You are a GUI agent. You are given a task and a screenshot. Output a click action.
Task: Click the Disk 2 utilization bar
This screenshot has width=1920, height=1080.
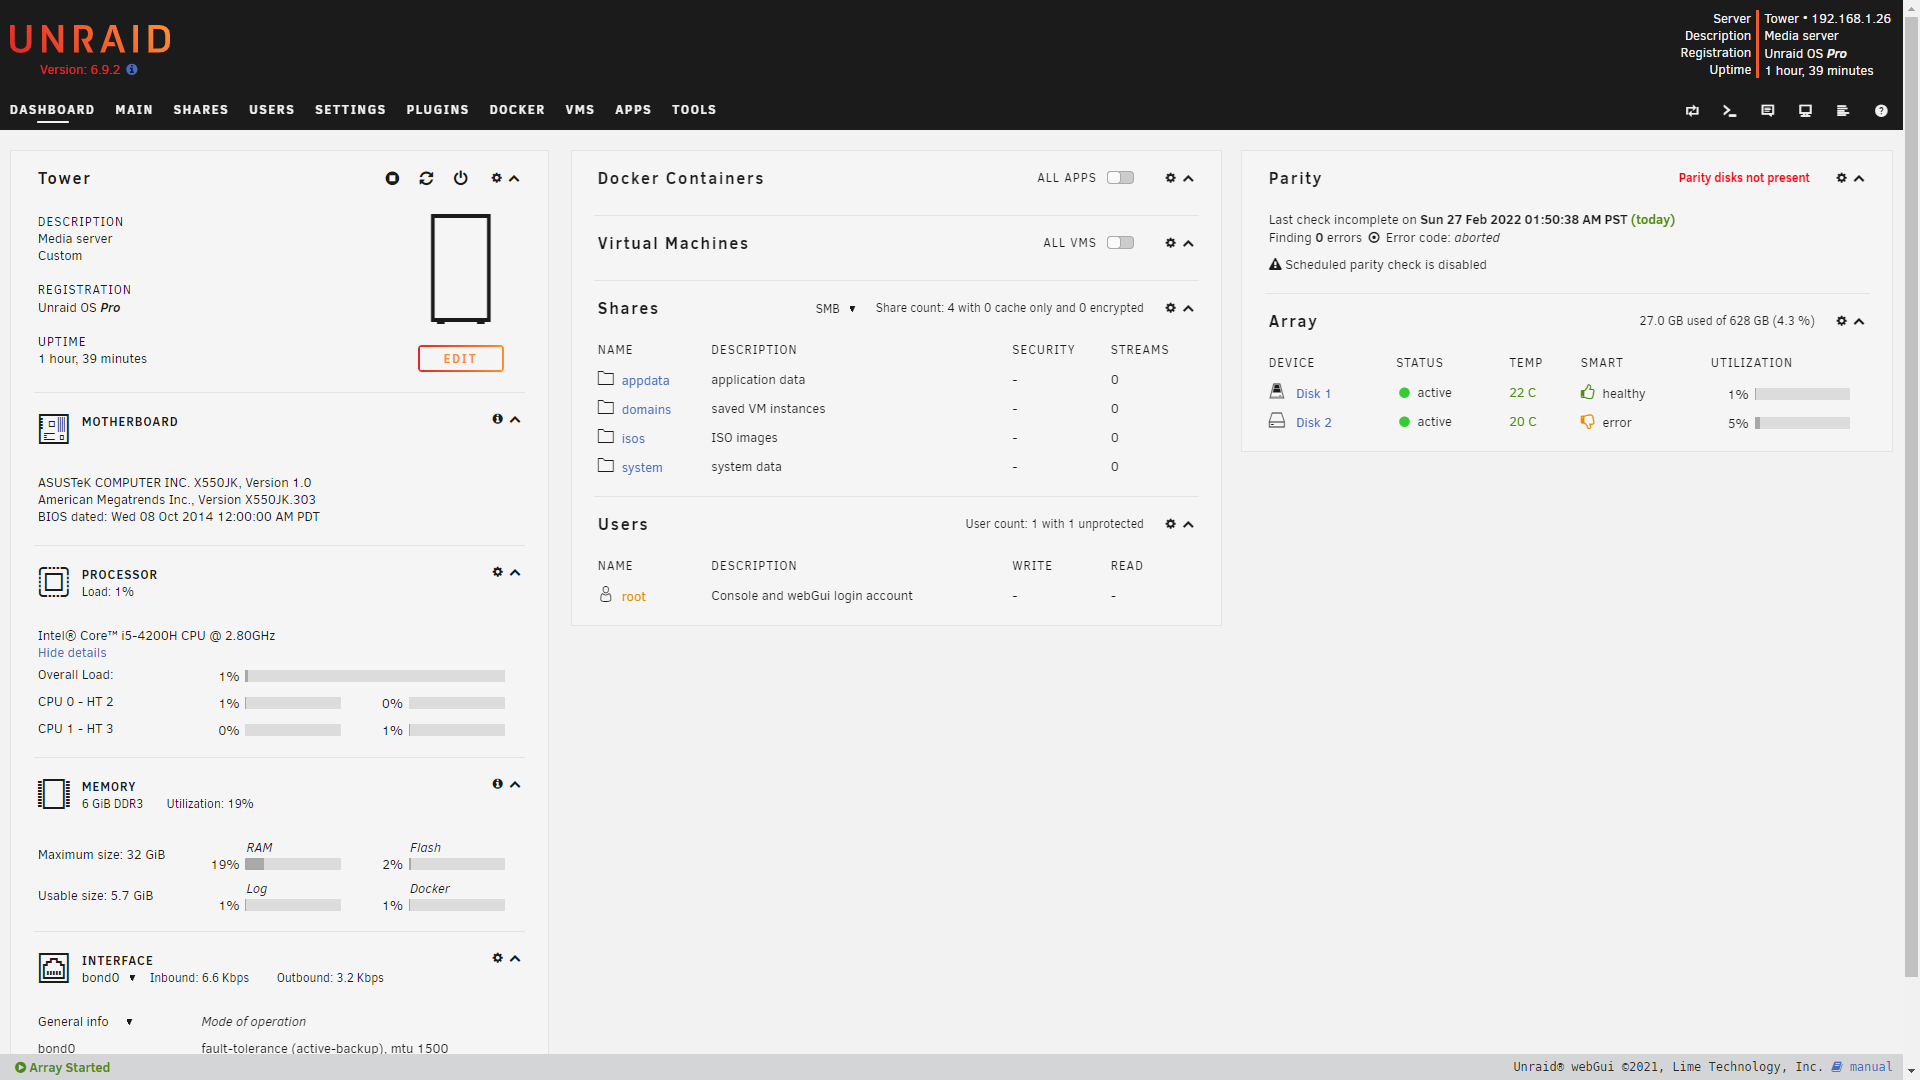tap(1801, 423)
